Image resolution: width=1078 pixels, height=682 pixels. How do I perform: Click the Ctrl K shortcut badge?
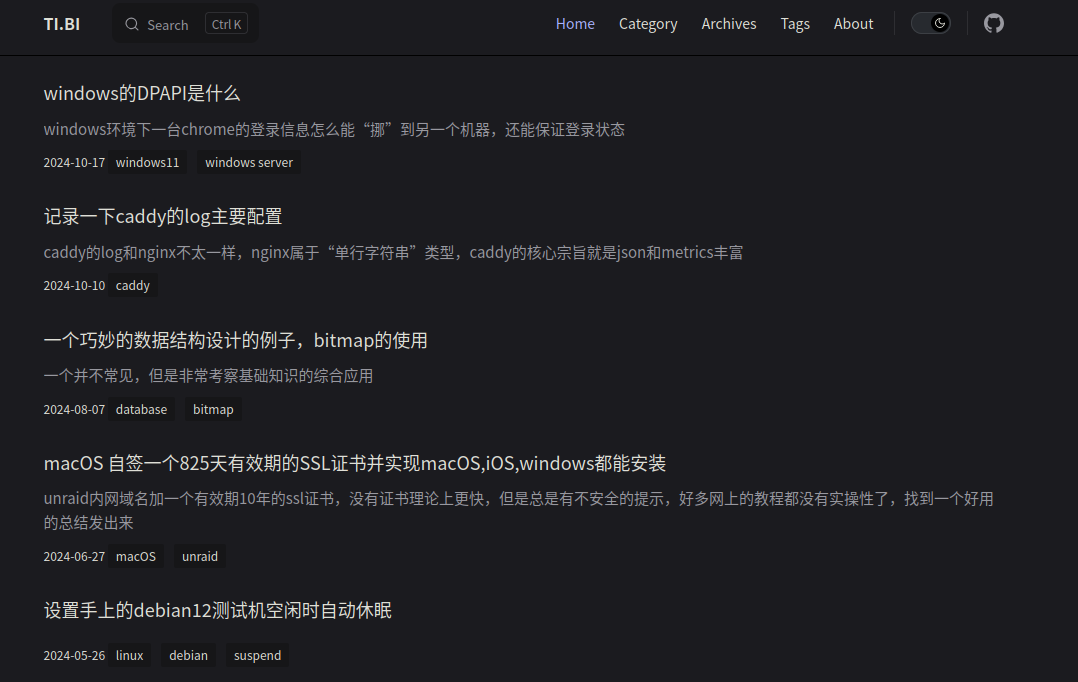point(226,24)
